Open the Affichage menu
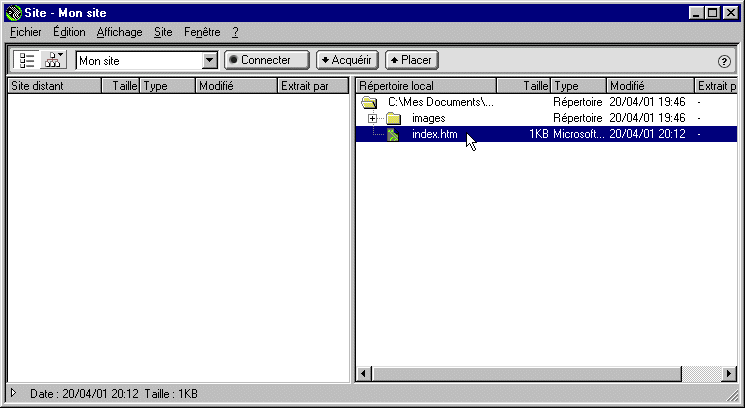 119,32
